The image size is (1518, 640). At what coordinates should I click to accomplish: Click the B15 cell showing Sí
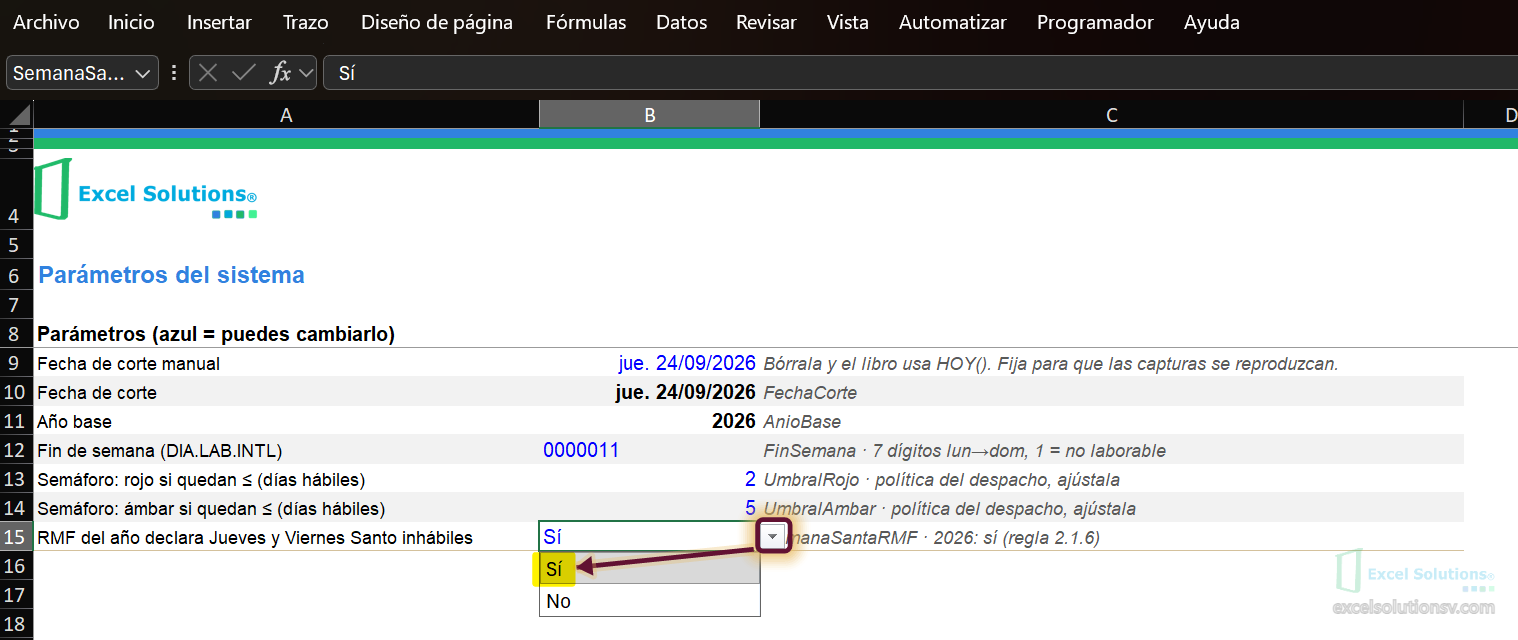tap(648, 537)
